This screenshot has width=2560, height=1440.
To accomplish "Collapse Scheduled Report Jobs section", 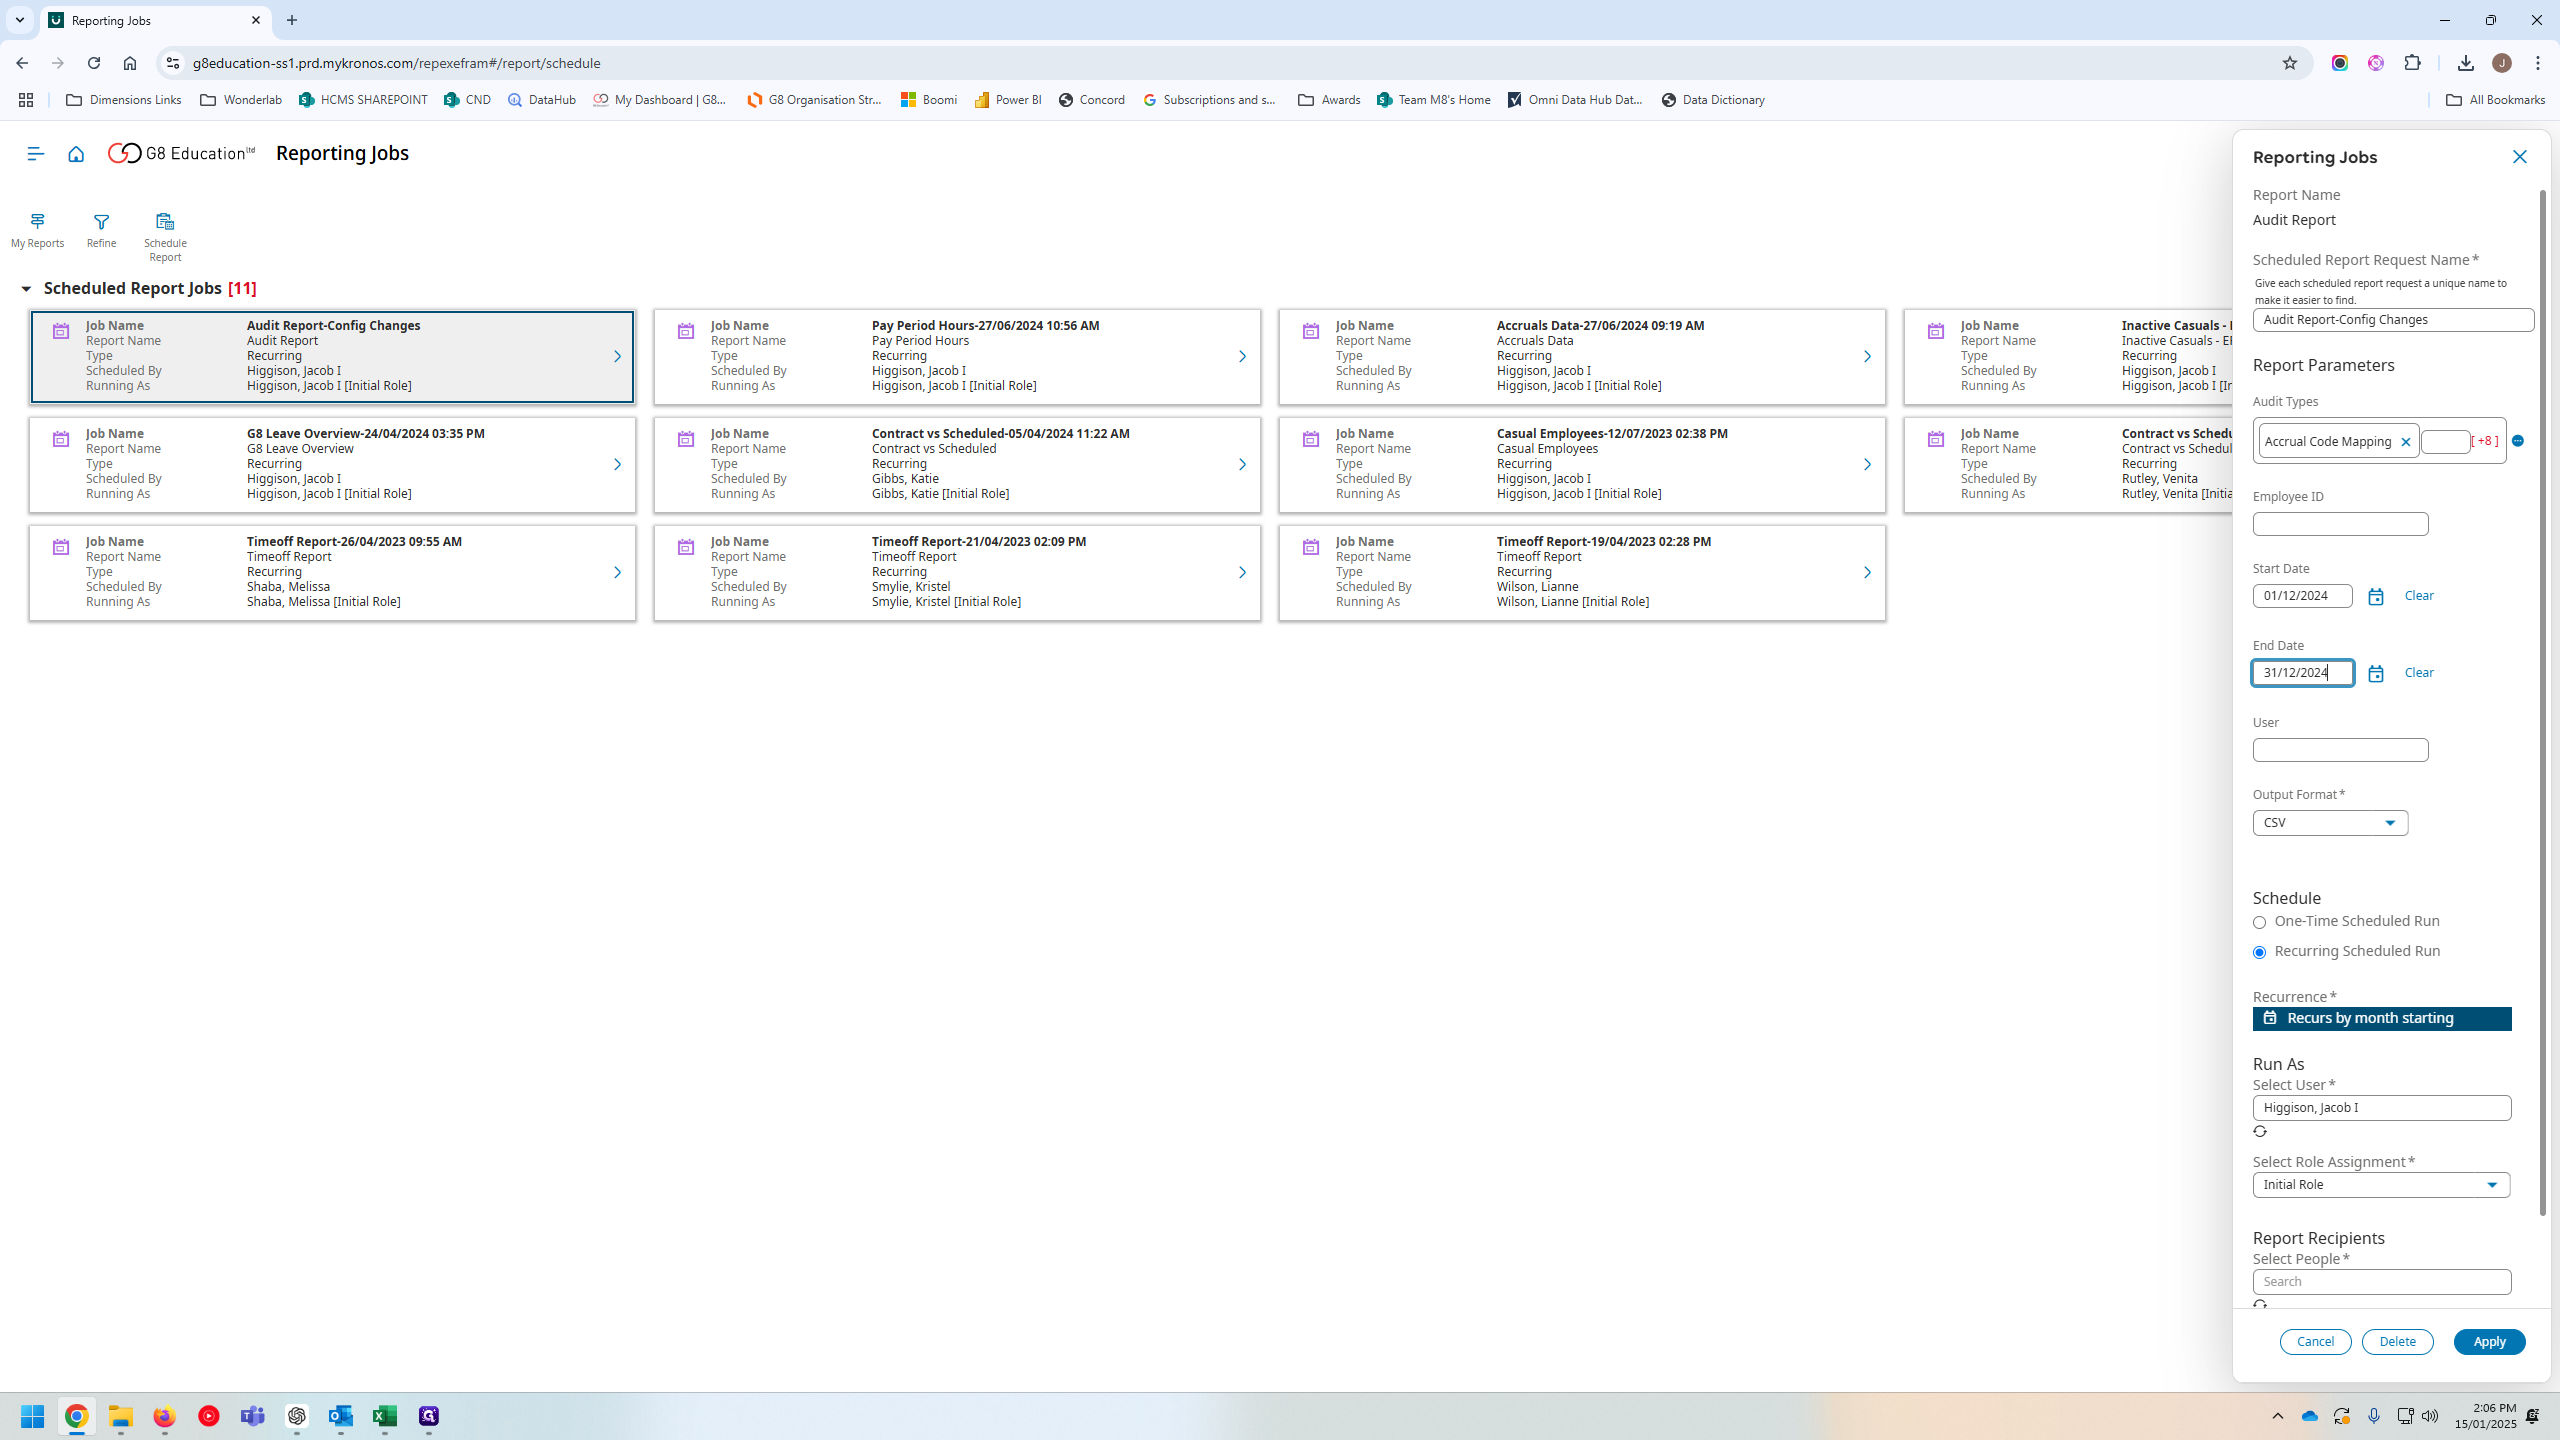I will point(26,289).
